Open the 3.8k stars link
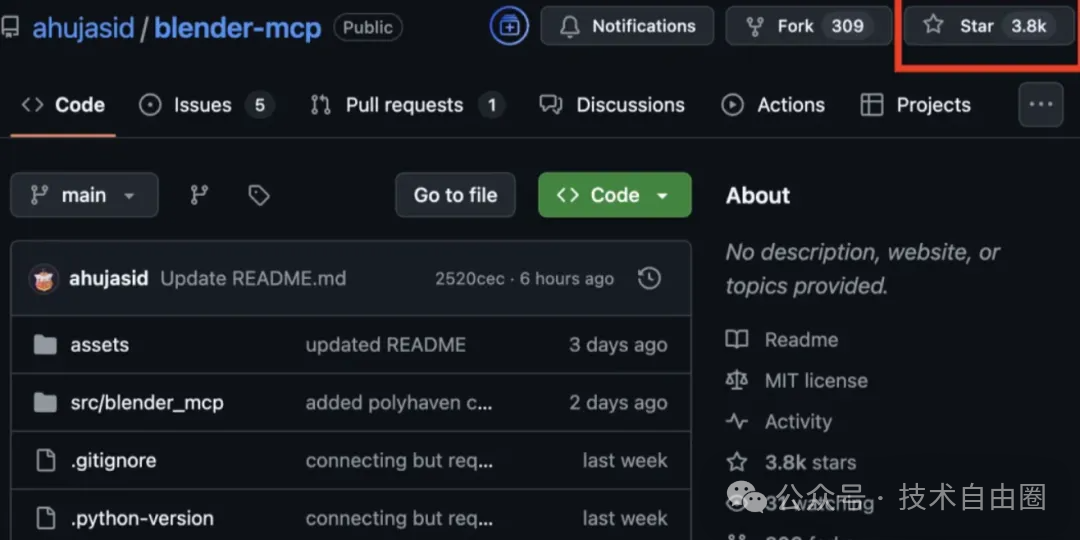Screen dimensions: 1080x540 click(x=811, y=463)
